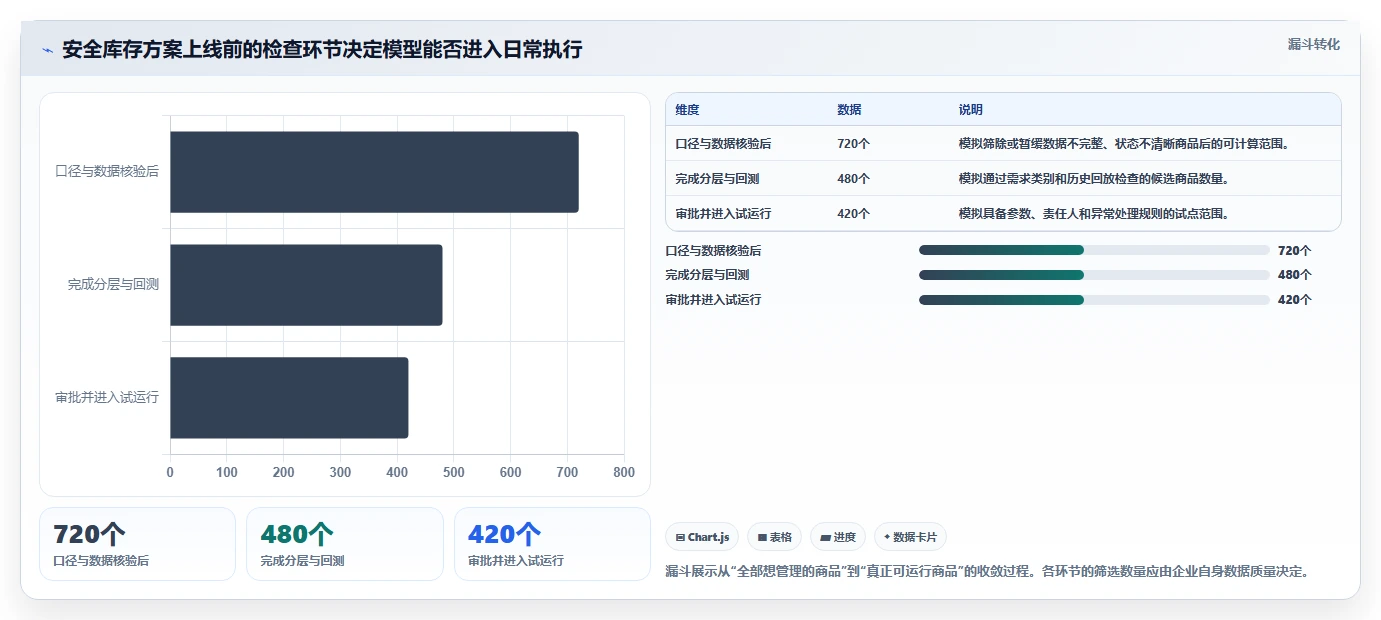
Task: Click the lightning icon beside the title
Action: pyautogui.click(x=47, y=50)
